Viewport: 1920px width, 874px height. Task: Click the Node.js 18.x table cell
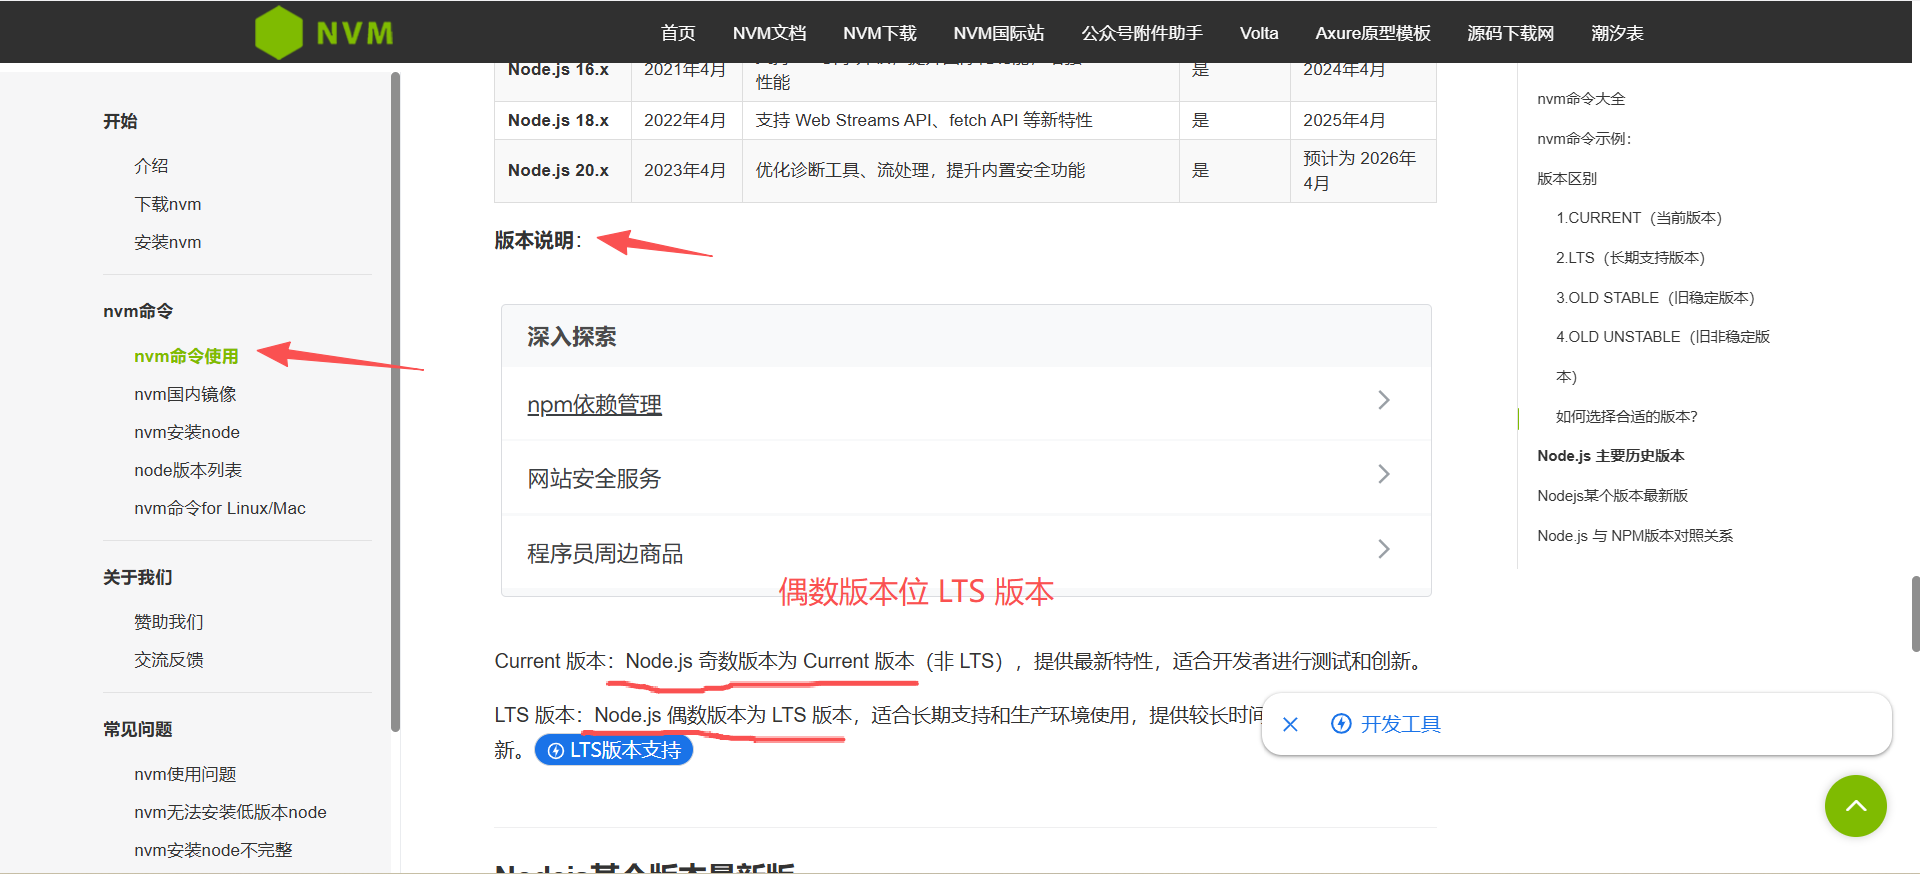point(562,120)
